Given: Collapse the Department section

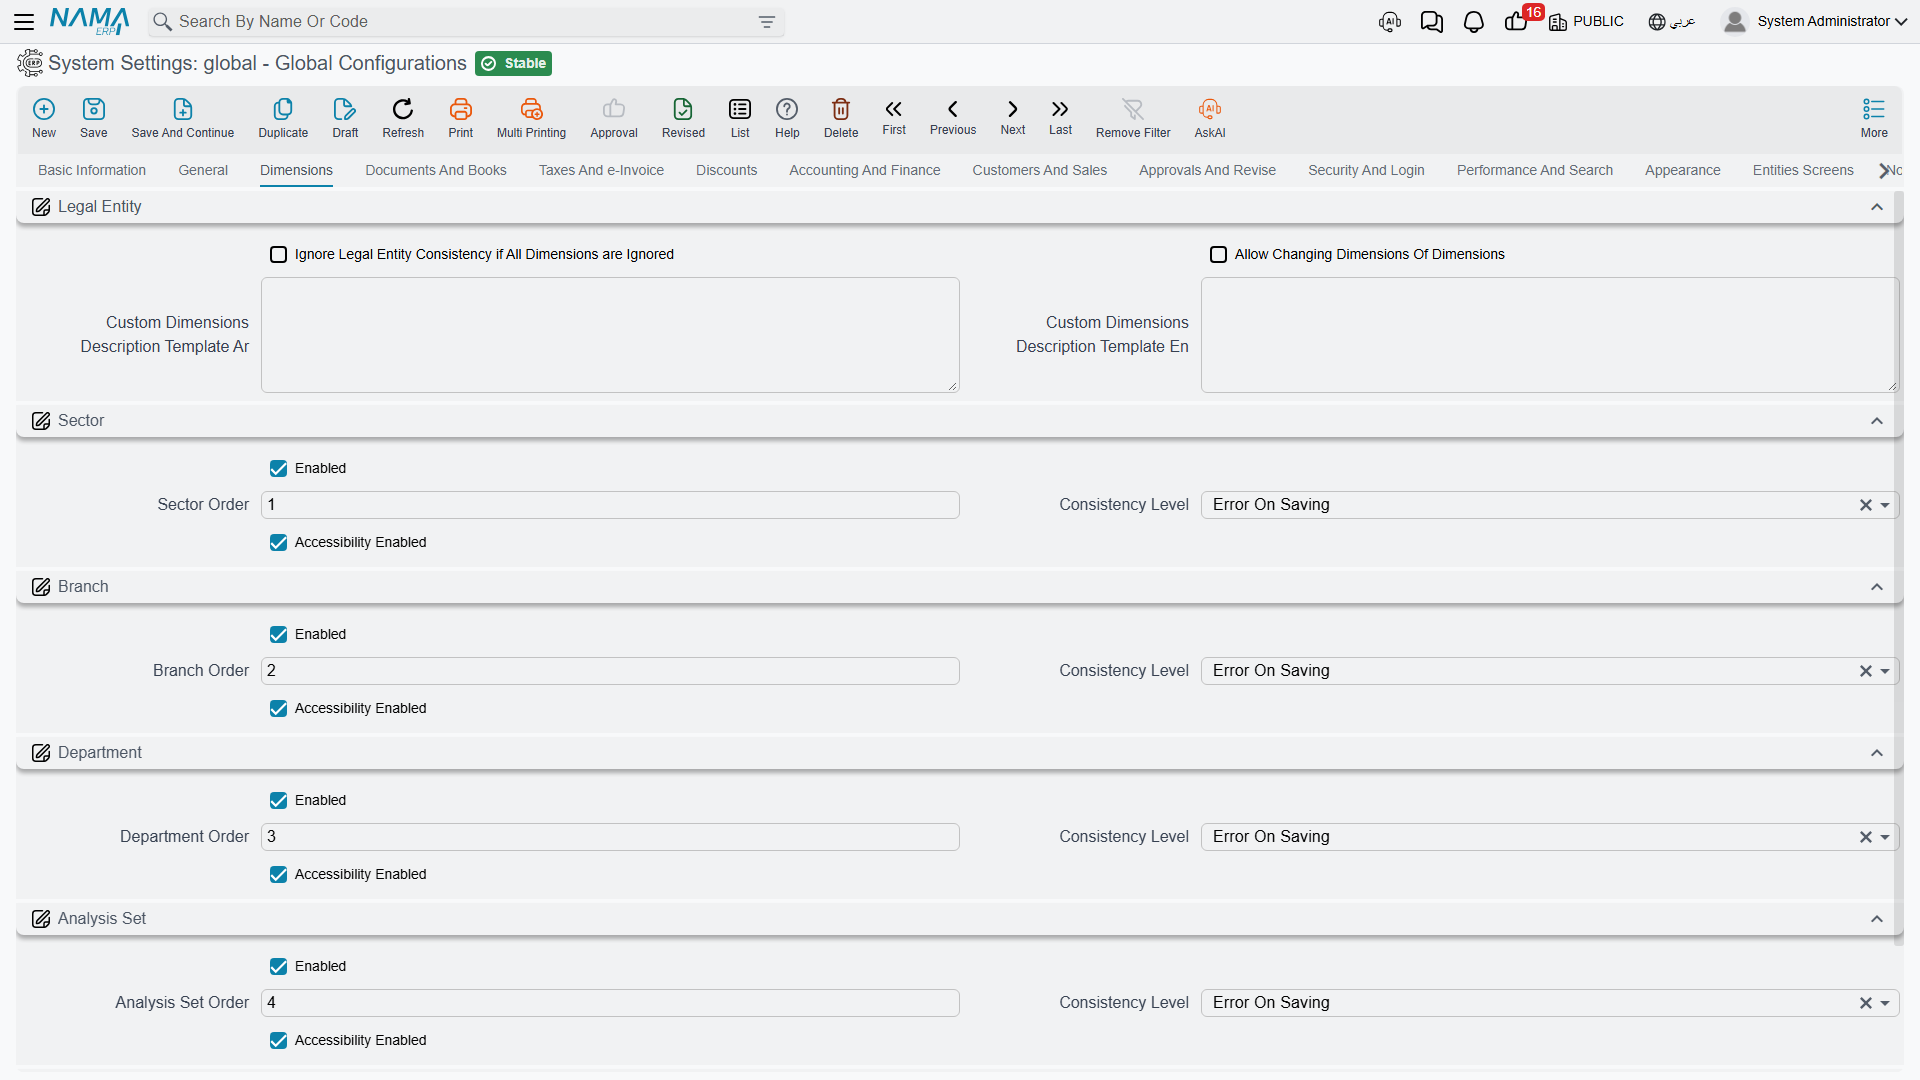Looking at the screenshot, I should pyautogui.click(x=1877, y=753).
